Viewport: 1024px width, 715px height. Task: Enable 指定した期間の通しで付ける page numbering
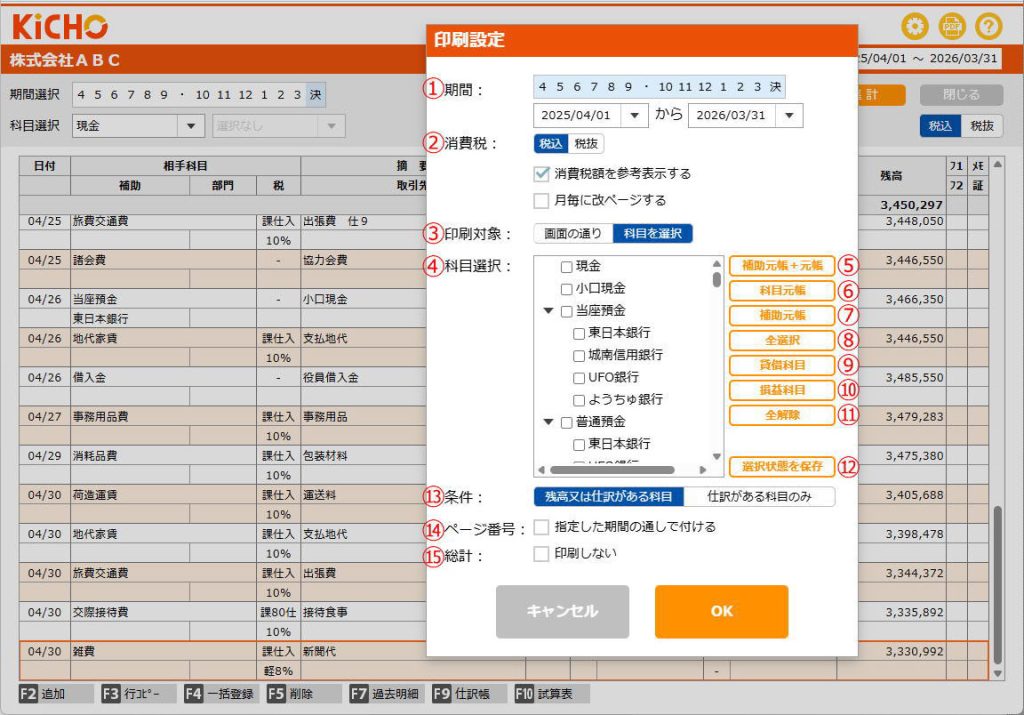(x=541, y=527)
